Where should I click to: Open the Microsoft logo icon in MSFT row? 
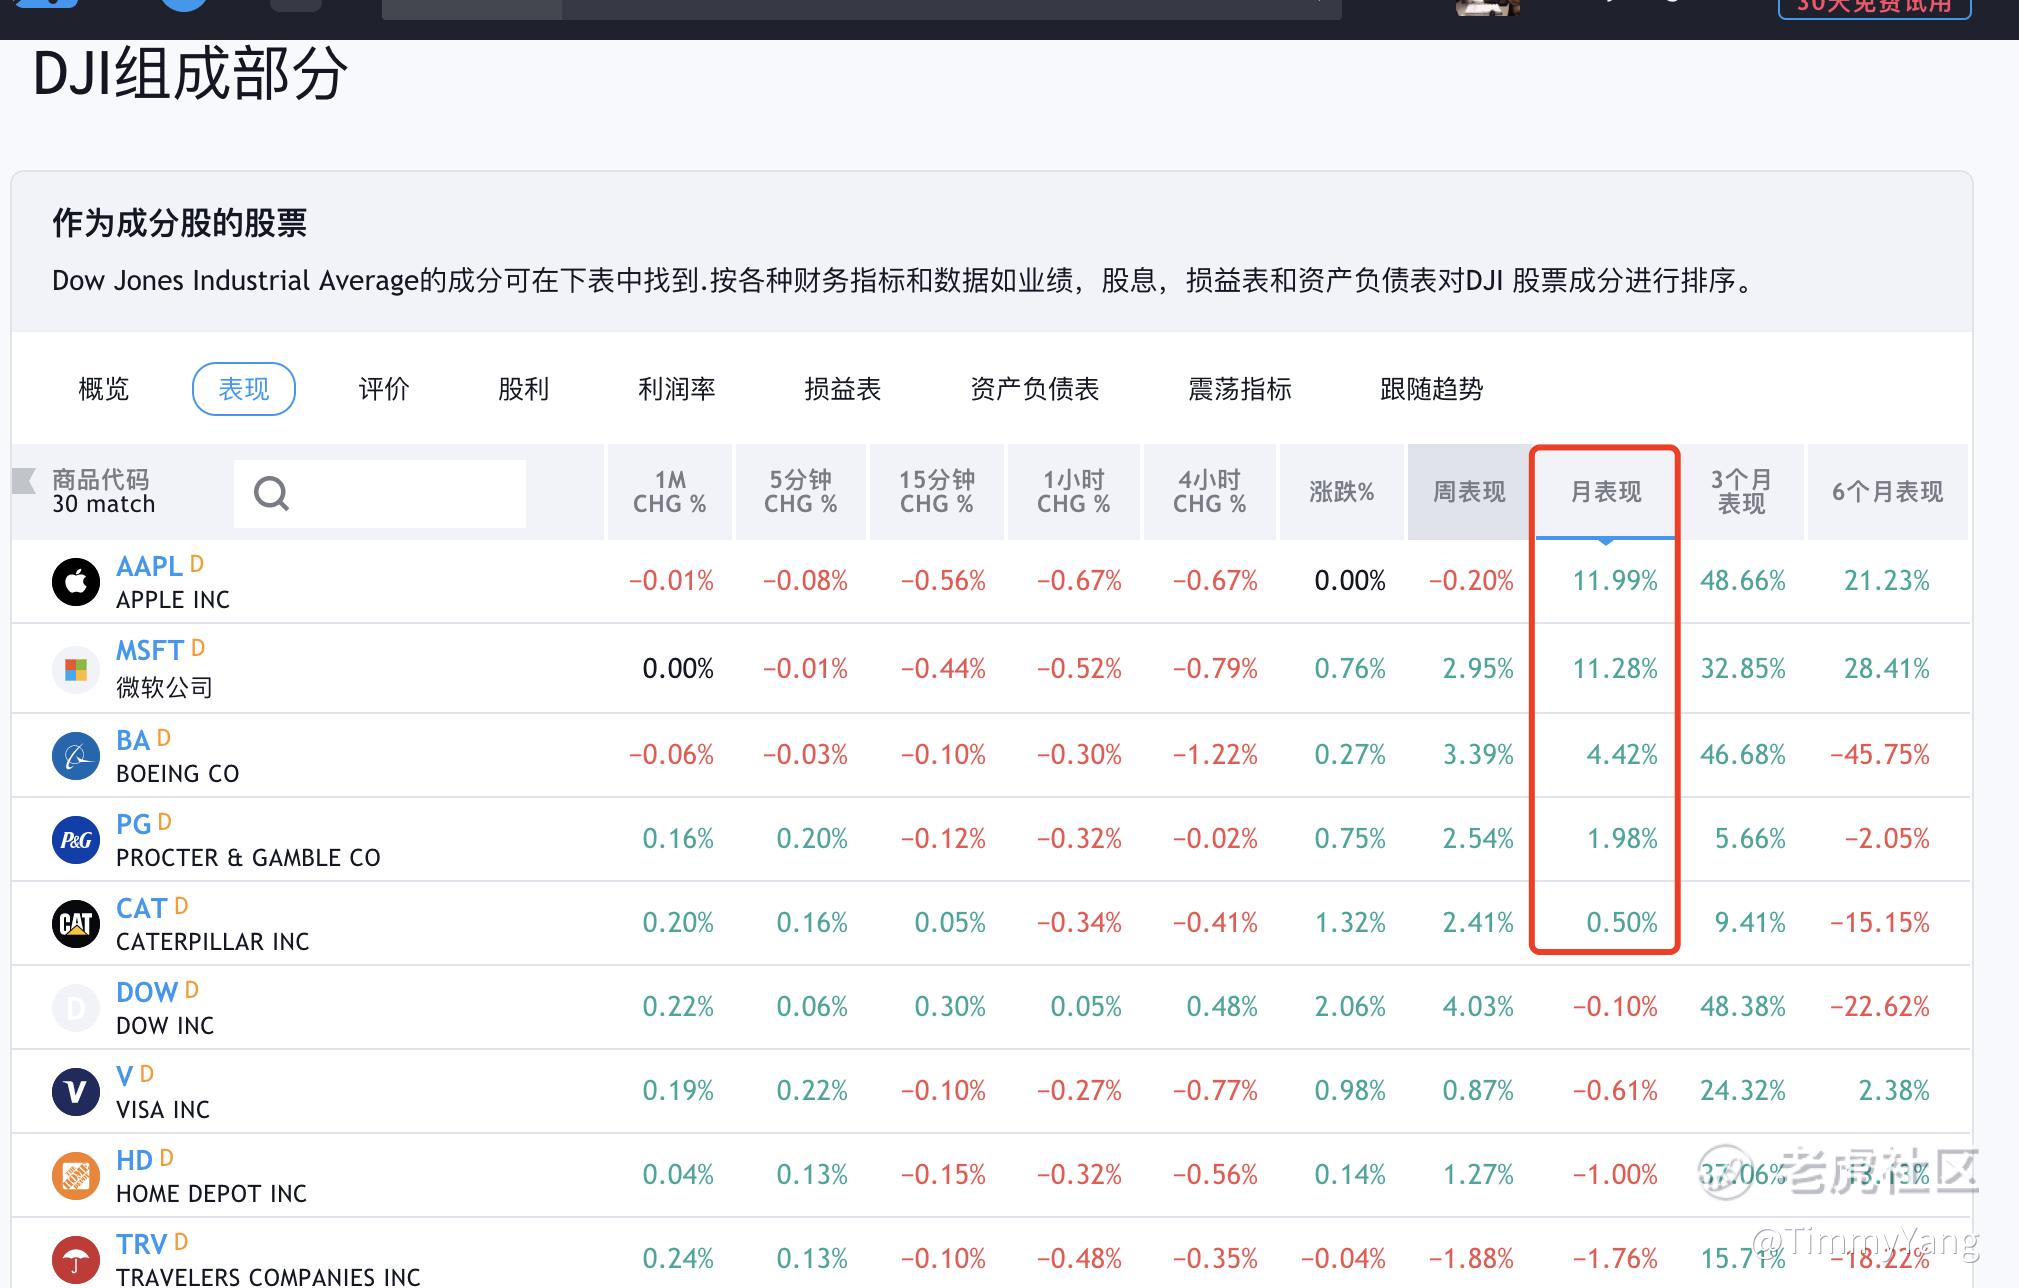76,669
